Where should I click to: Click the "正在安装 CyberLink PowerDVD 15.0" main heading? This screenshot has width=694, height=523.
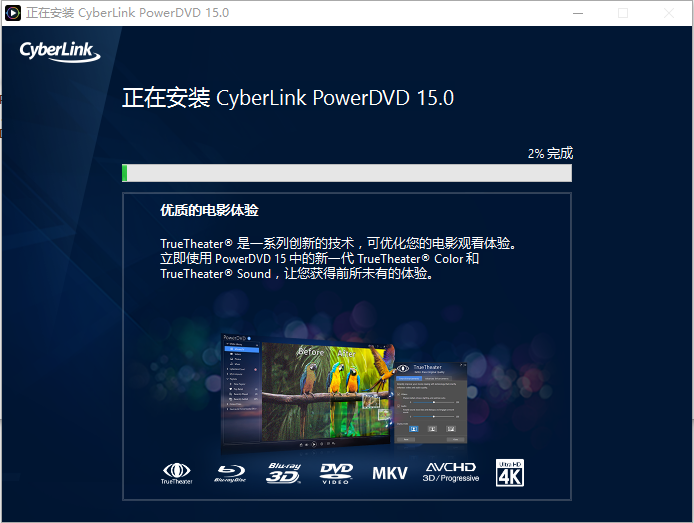[288, 98]
